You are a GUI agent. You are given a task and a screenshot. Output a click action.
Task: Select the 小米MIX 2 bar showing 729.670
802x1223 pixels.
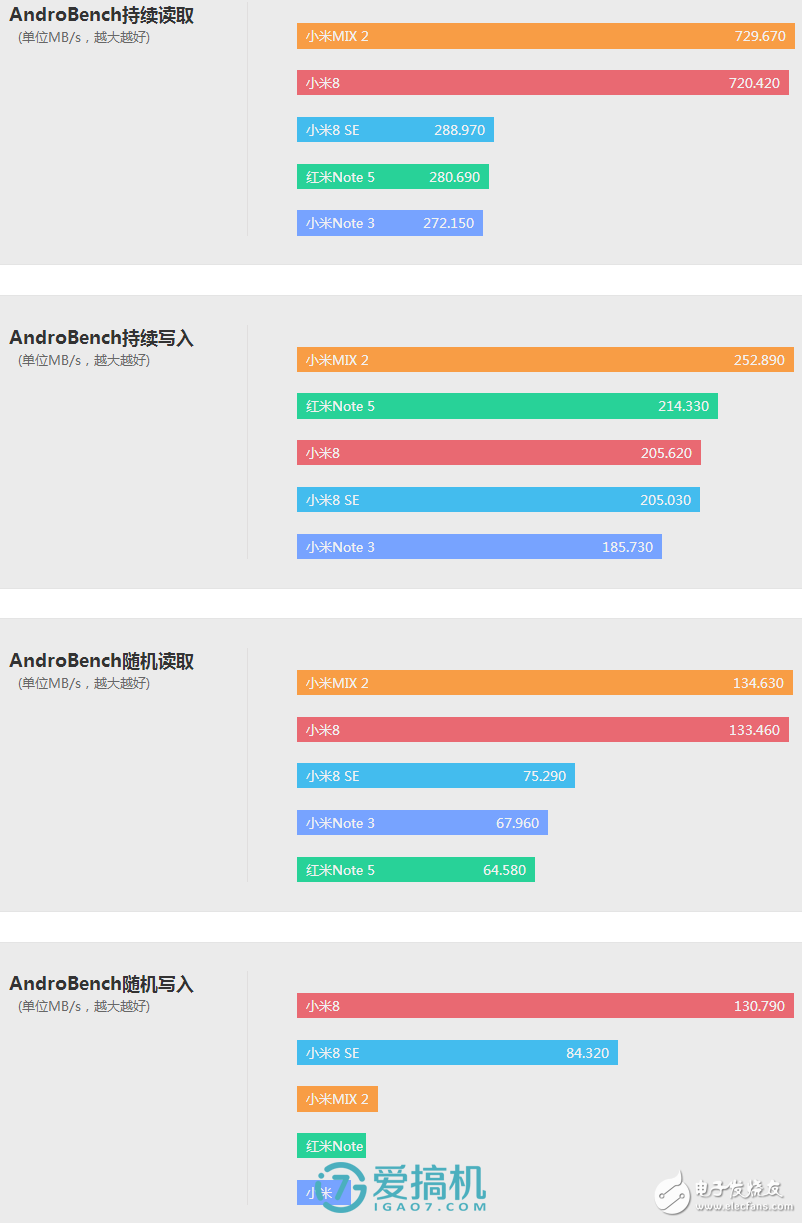coord(545,37)
